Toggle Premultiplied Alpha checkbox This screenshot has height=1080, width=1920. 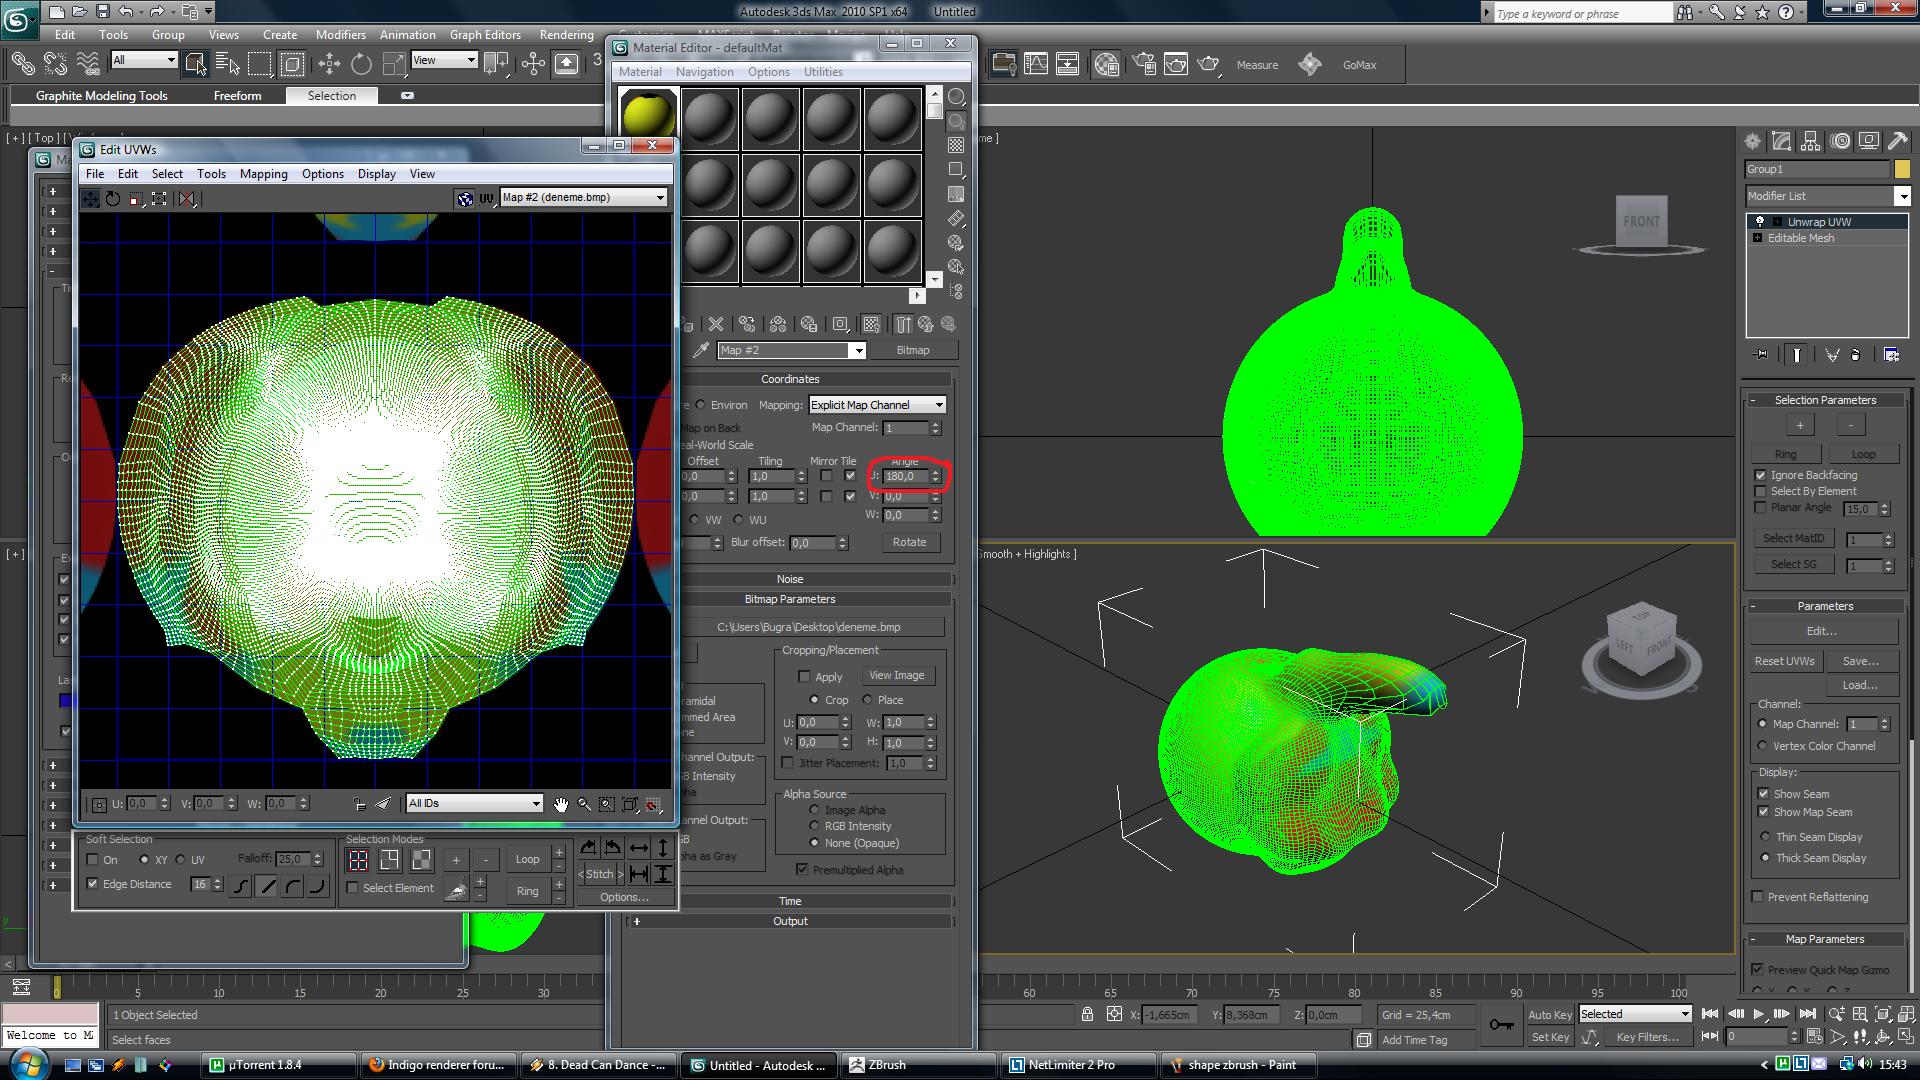point(802,870)
